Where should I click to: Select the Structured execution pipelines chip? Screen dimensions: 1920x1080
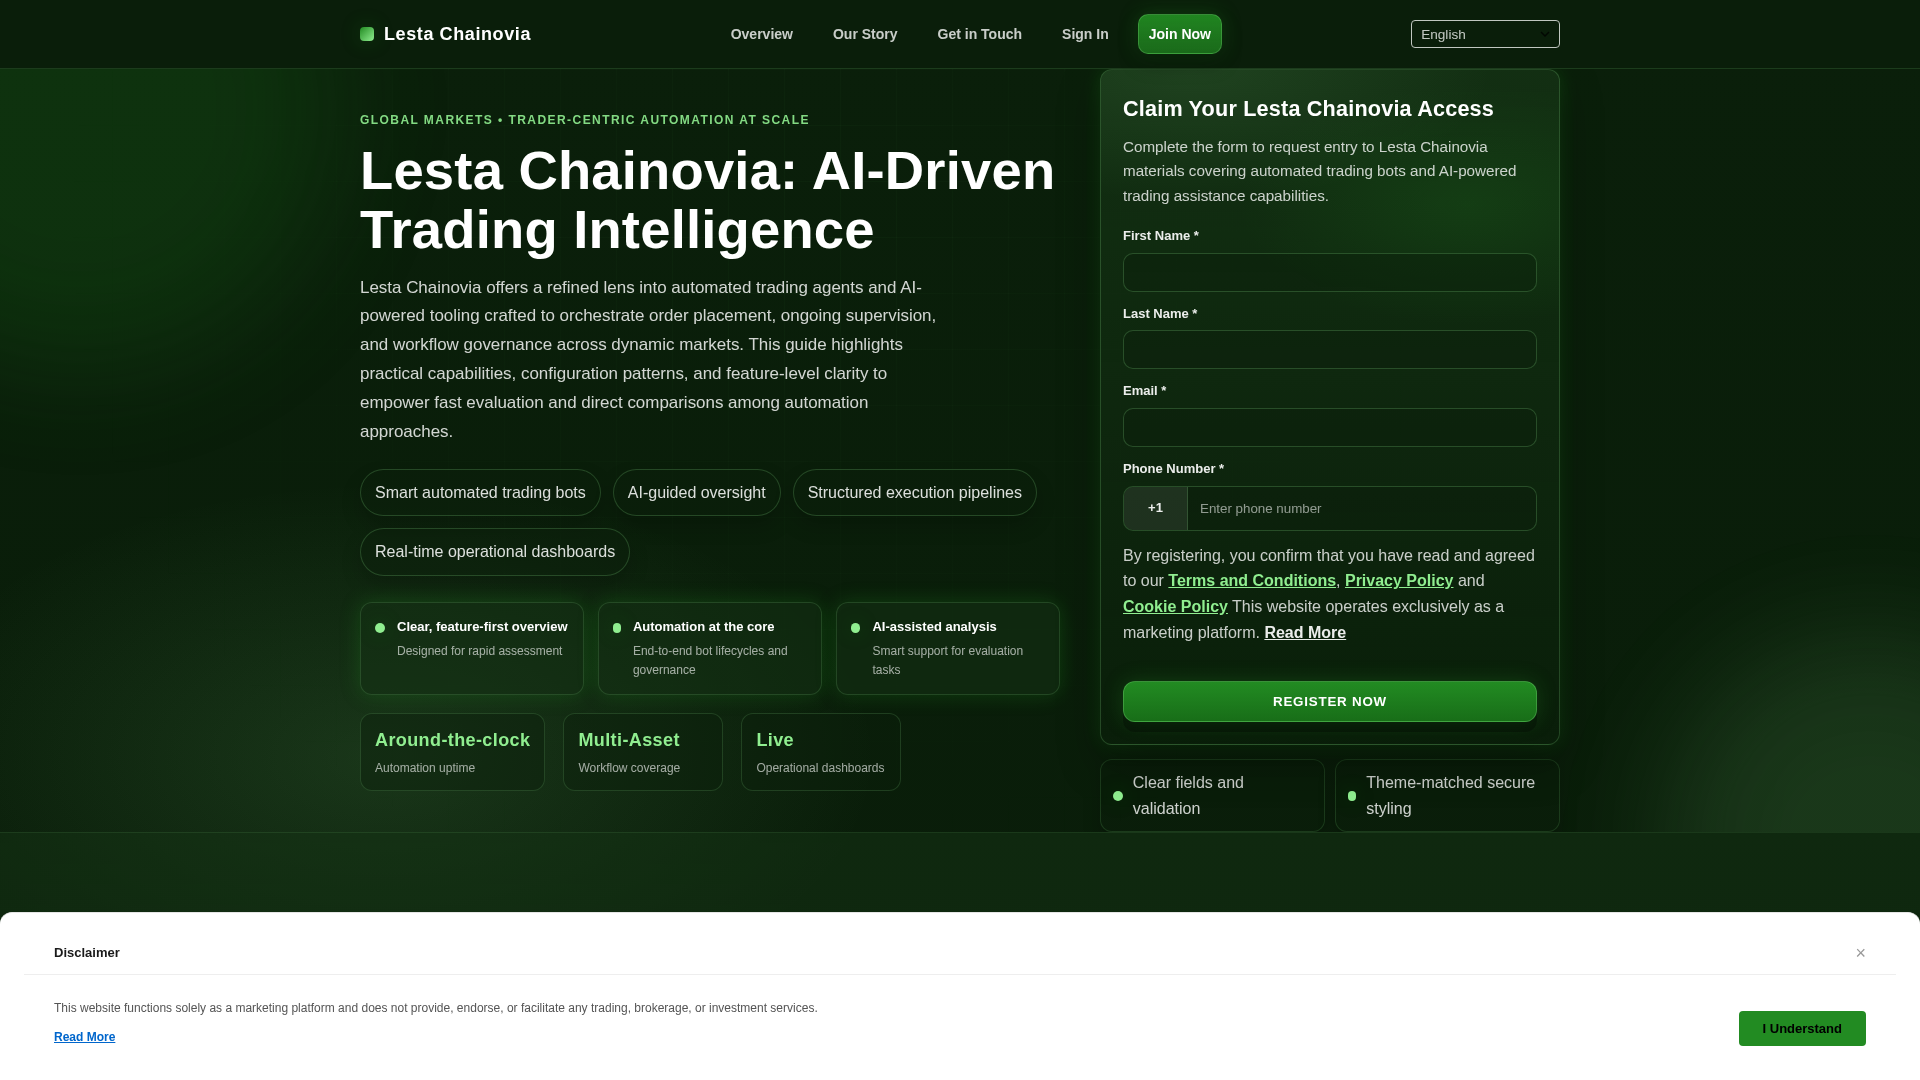(915, 493)
